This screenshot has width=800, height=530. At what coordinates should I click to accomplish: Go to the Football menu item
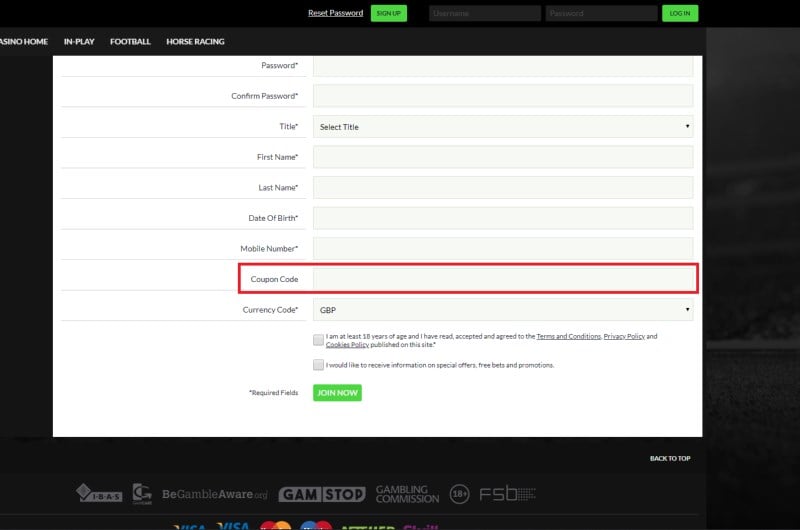(x=130, y=42)
